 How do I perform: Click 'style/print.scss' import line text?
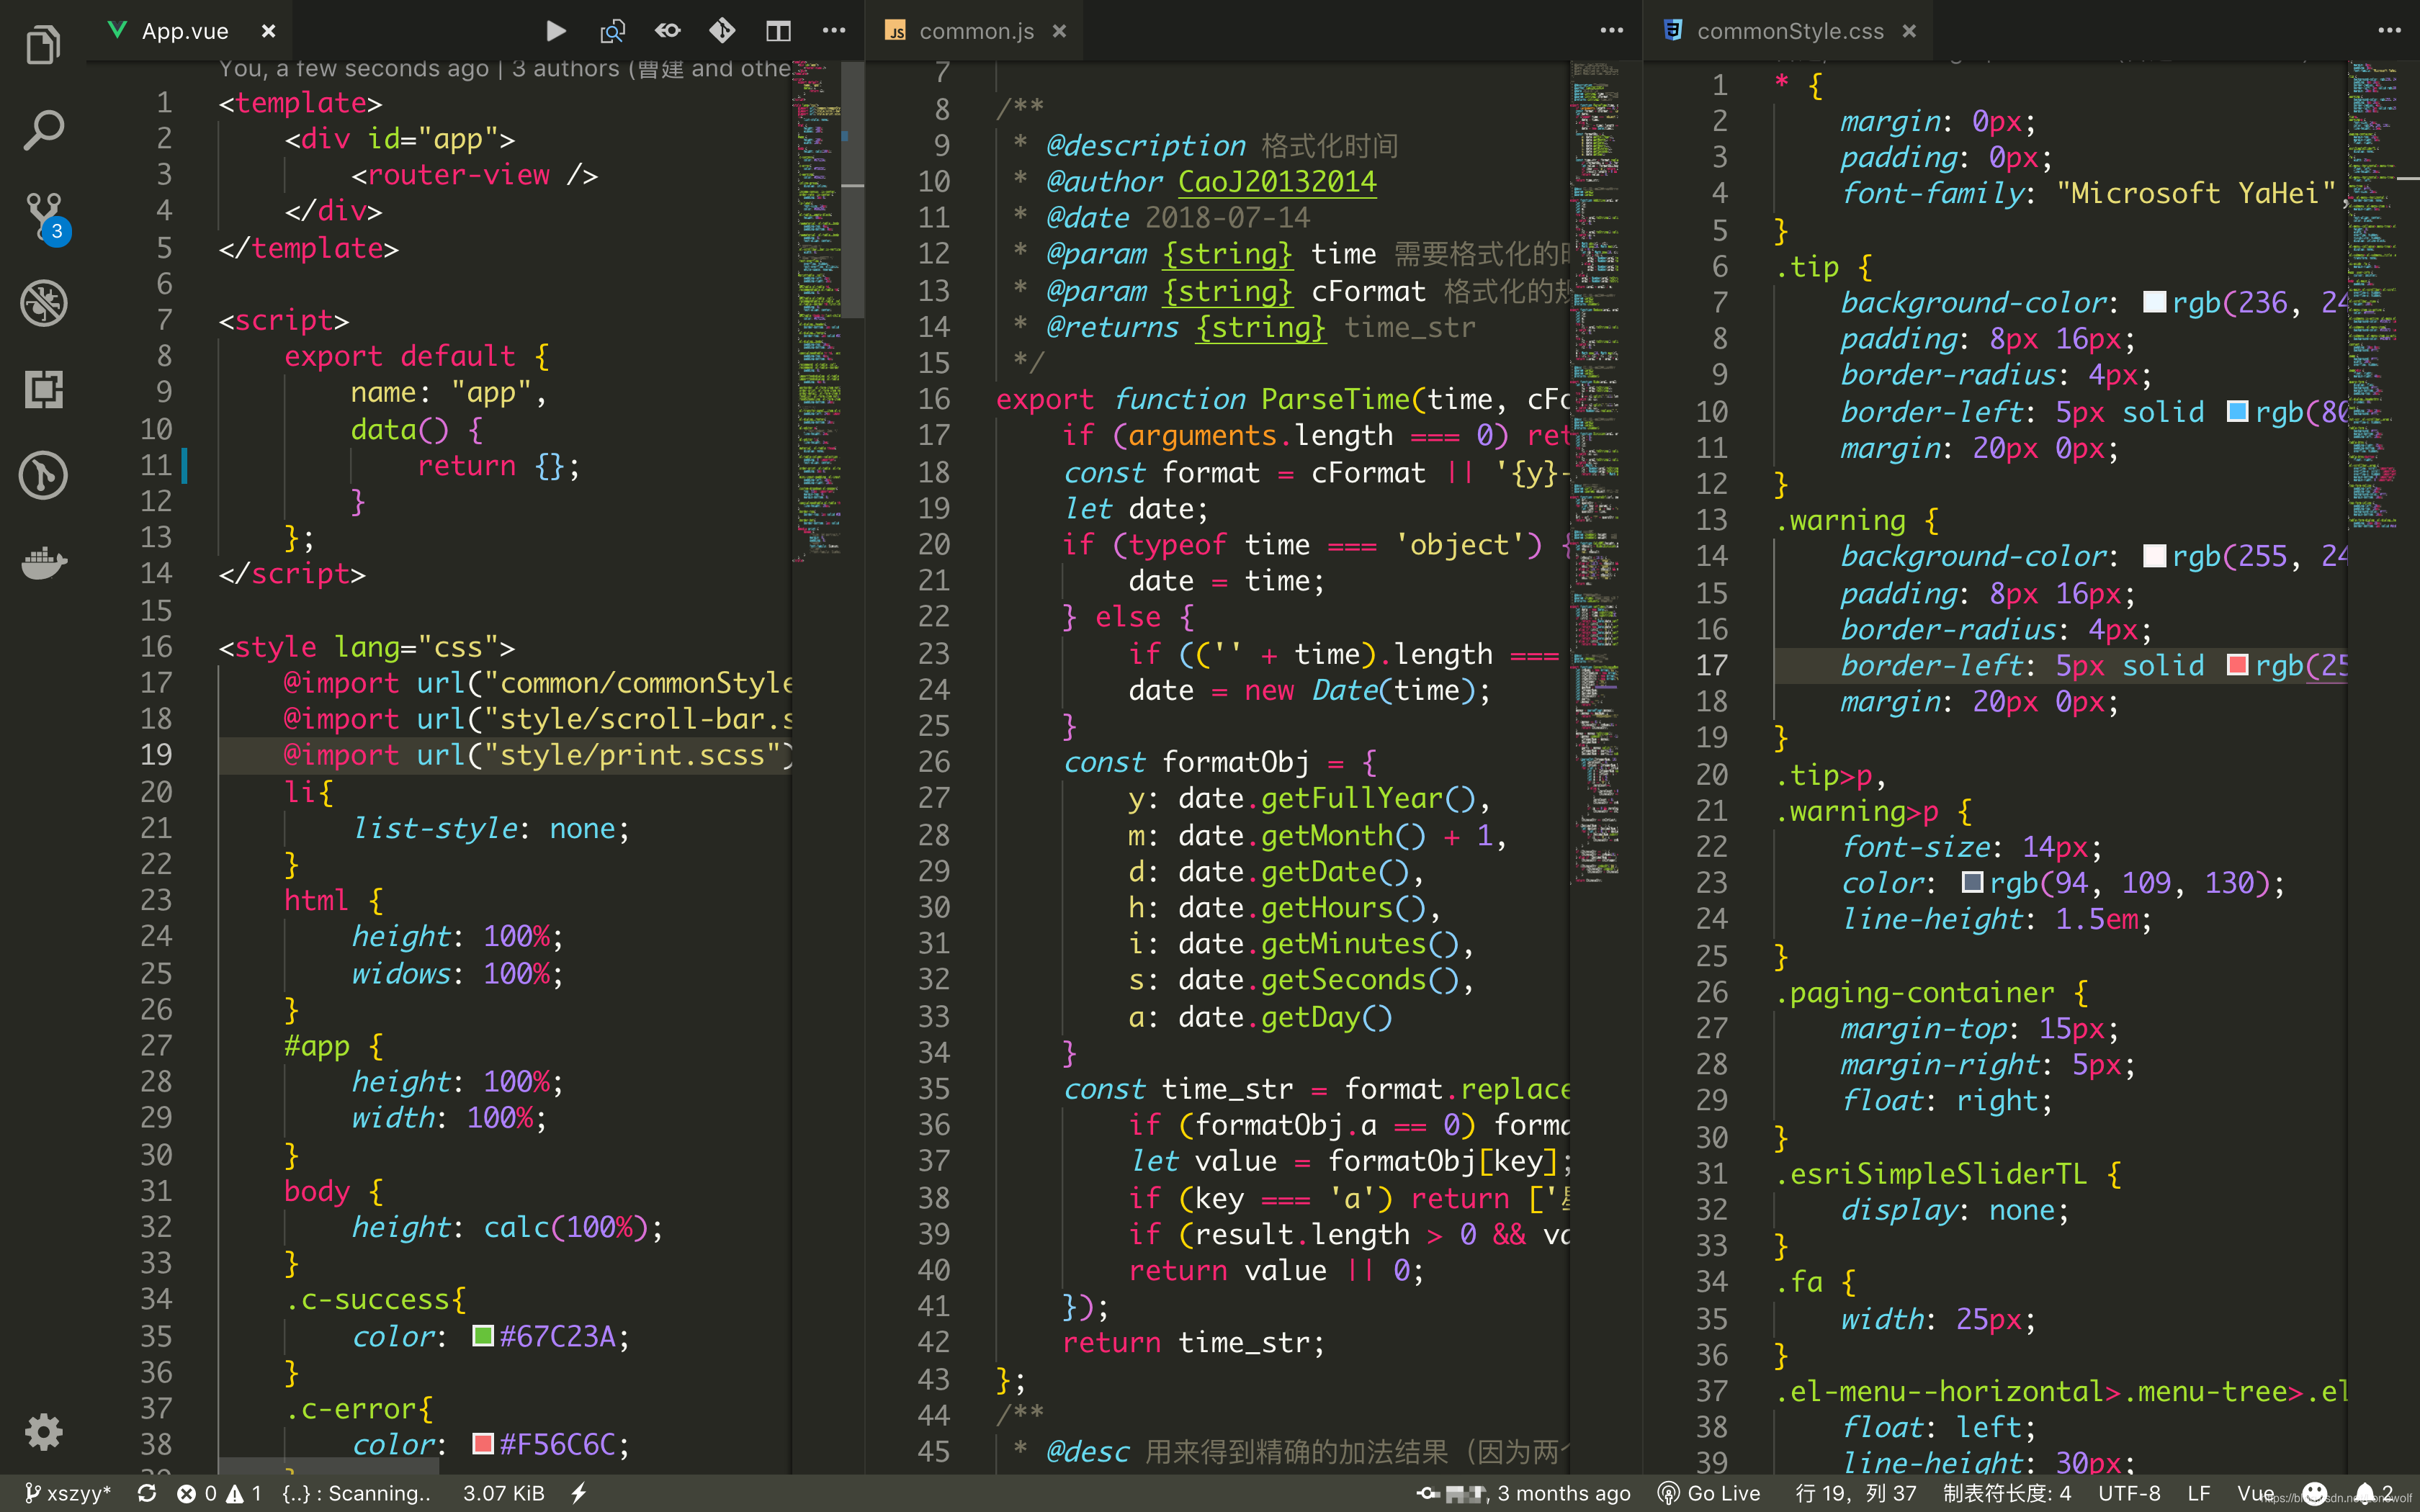click(632, 755)
